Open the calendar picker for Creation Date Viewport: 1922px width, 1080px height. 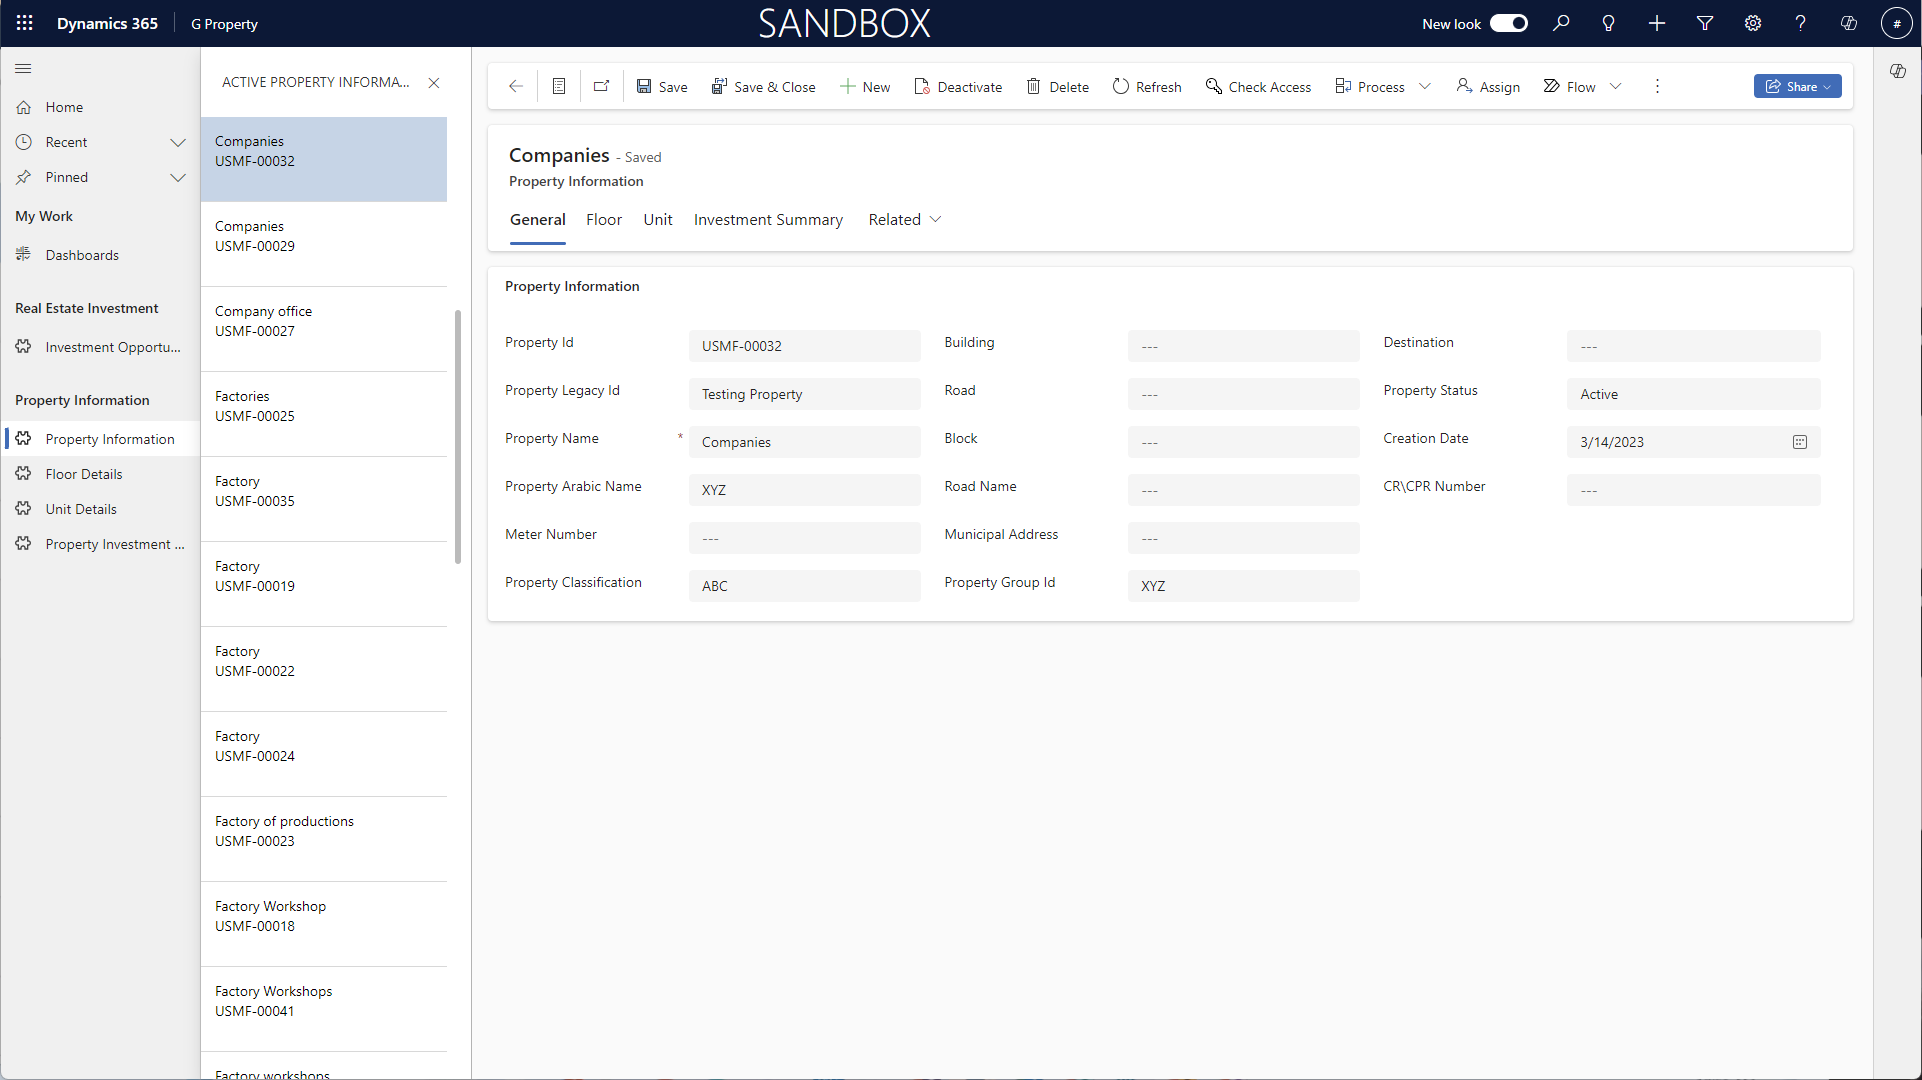click(1800, 442)
